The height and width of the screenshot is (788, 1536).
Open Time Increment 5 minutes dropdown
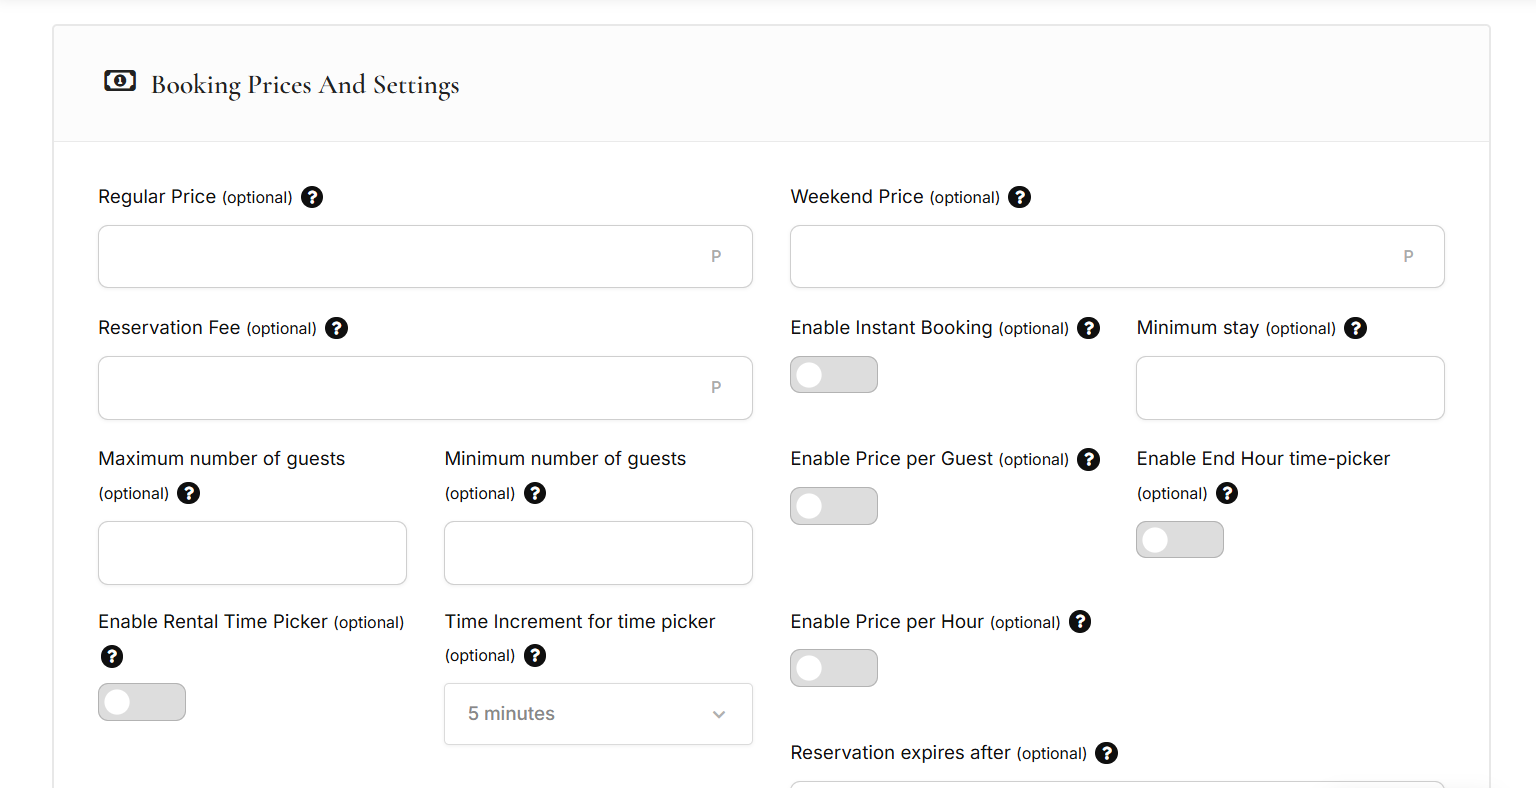click(598, 714)
